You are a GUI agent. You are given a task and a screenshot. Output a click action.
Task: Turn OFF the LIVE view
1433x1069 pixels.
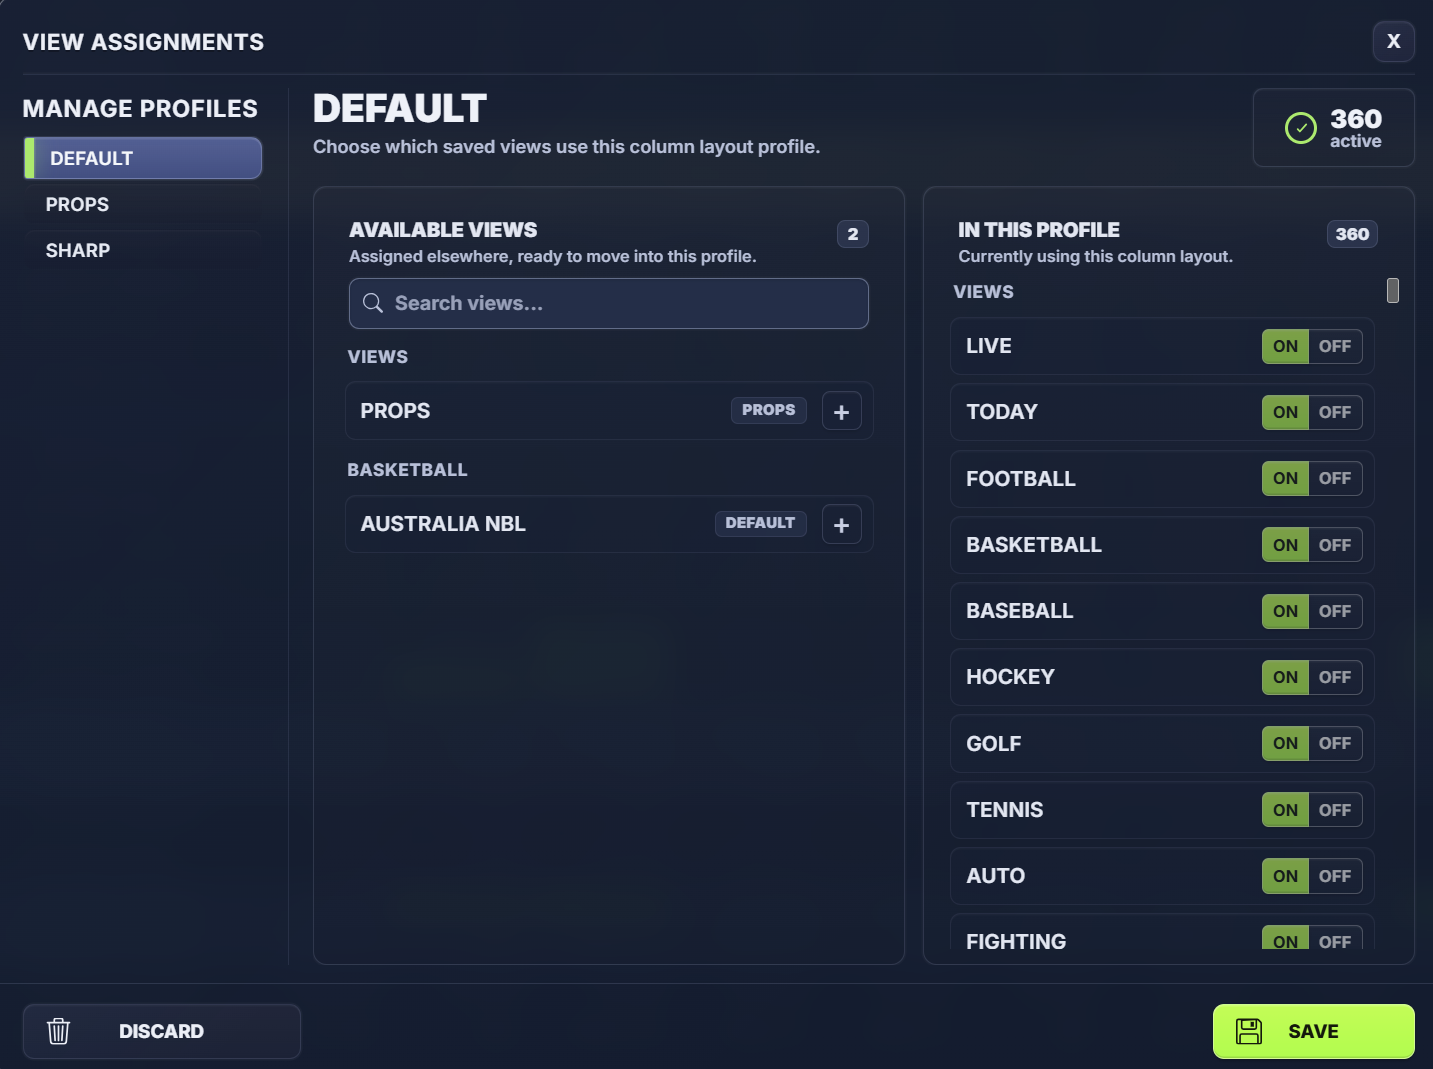click(1335, 346)
